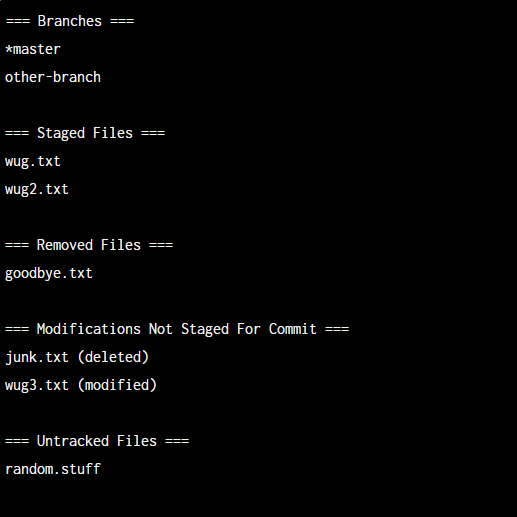The image size is (517, 517).
Task: Click the other-branch entry
Action: click(x=53, y=77)
